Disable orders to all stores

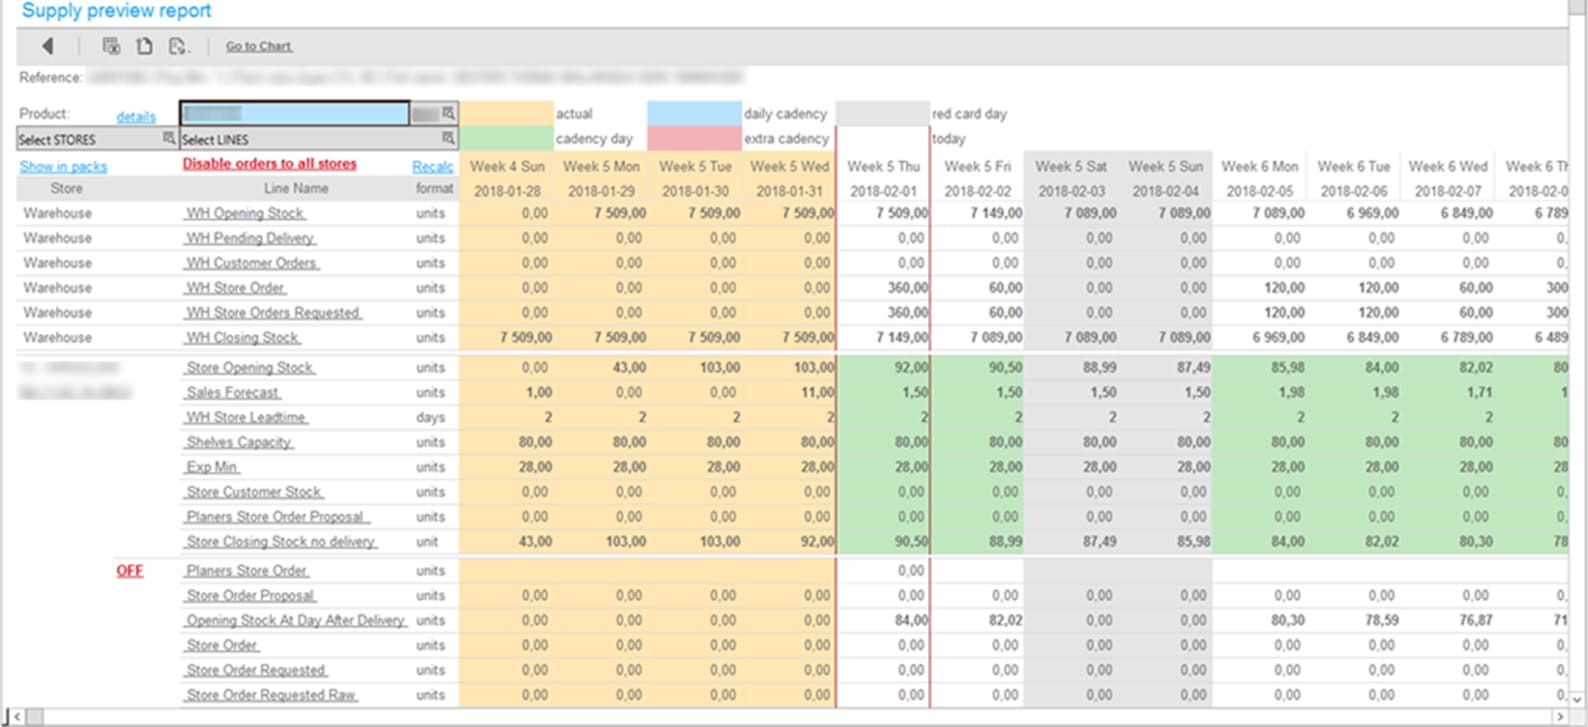[x=269, y=164]
